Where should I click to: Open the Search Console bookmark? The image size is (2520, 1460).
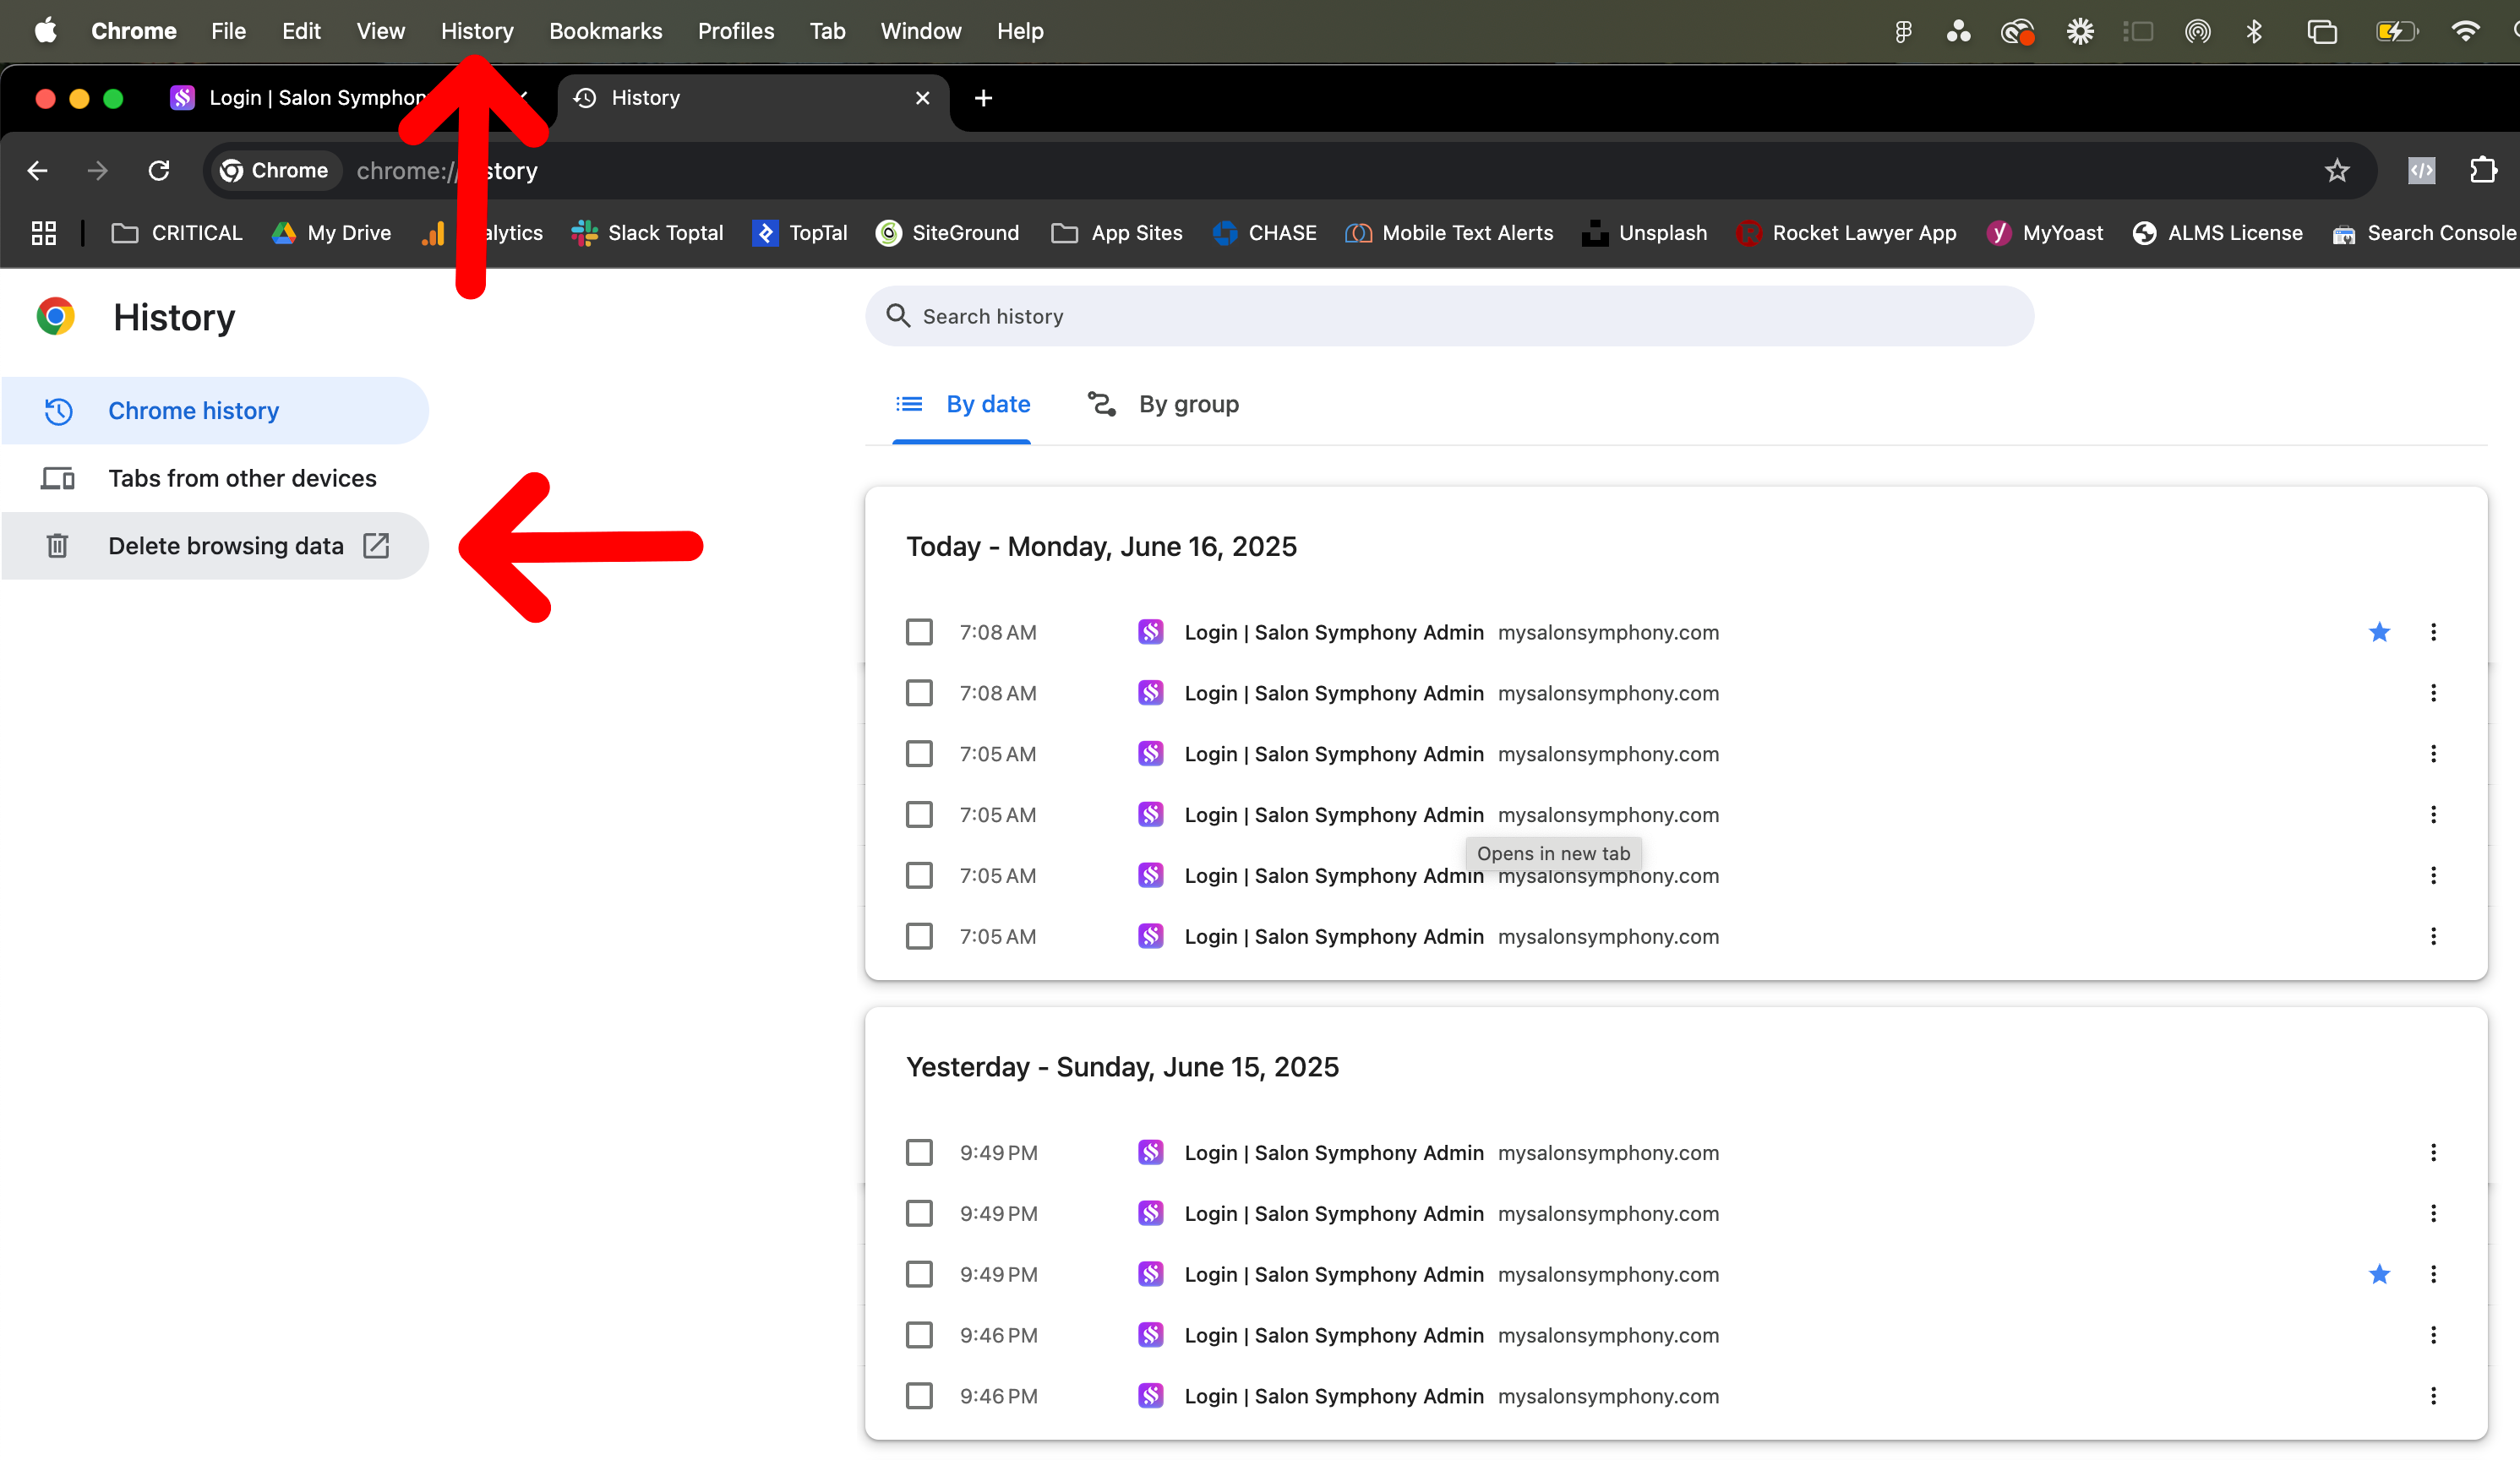pyautogui.click(x=2424, y=233)
